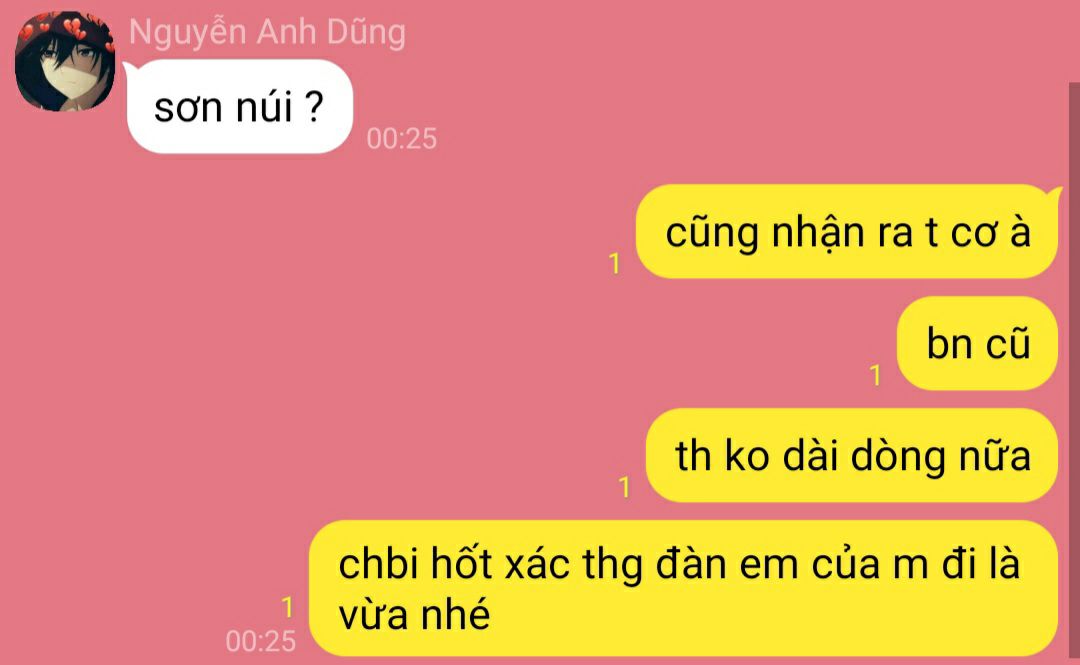1080x665 pixels.
Task: Click the word 'Dũng' in the sender name
Action: 366,33
